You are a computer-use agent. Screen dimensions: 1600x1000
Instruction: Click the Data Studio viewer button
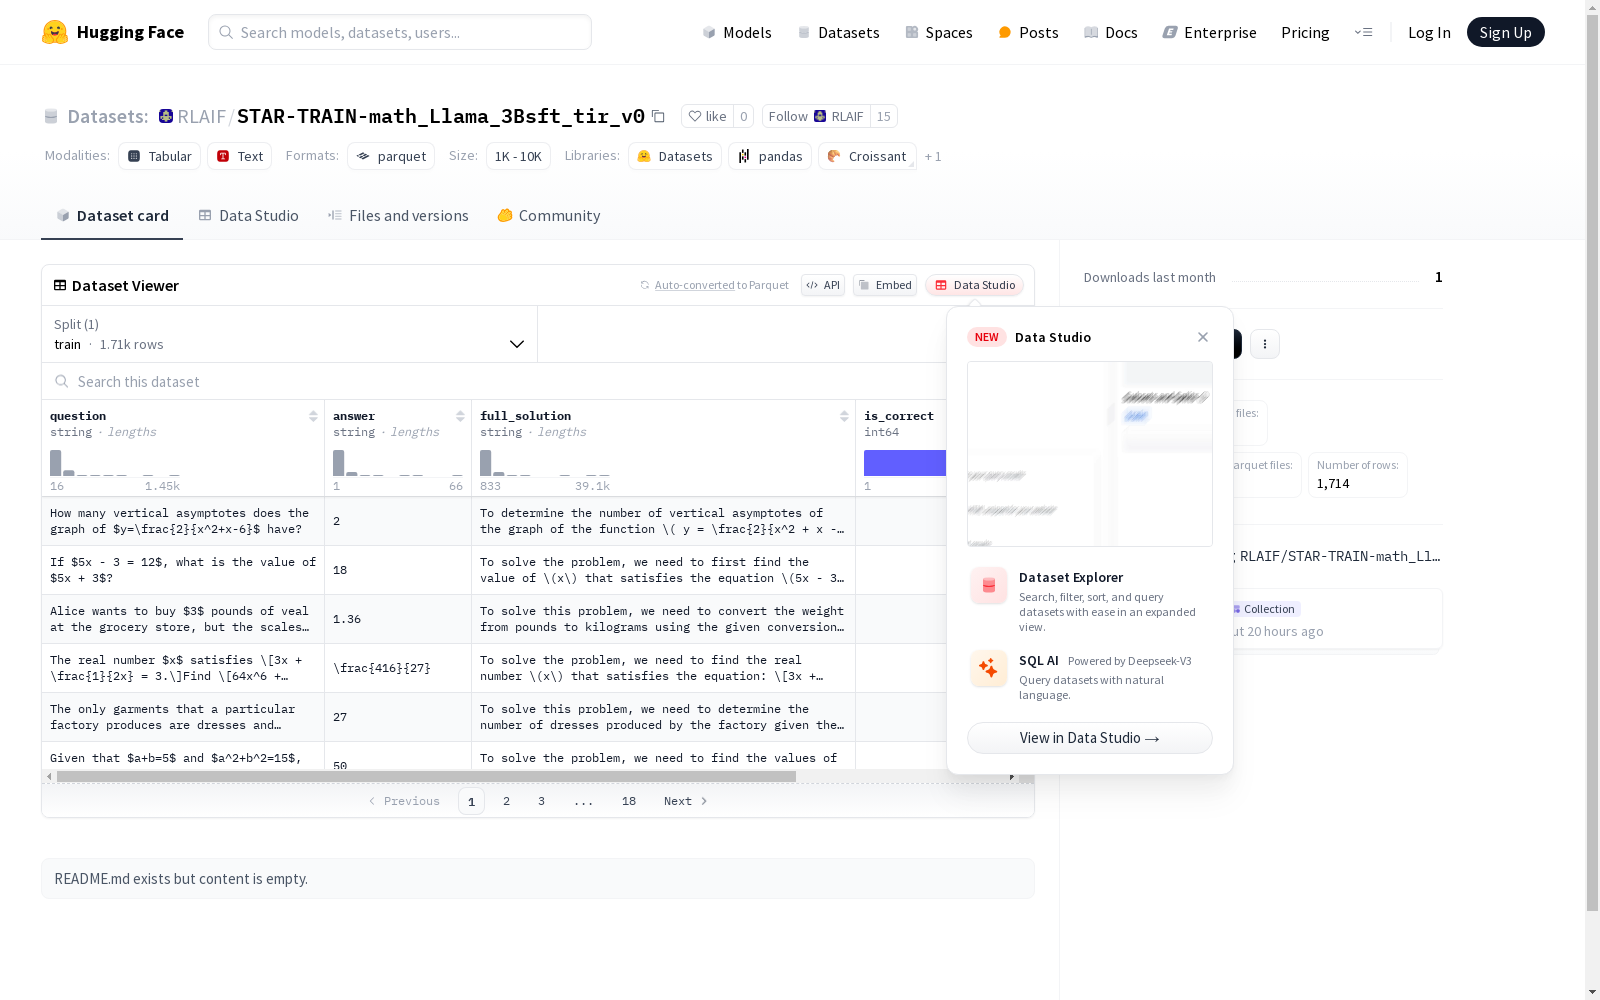(x=974, y=285)
